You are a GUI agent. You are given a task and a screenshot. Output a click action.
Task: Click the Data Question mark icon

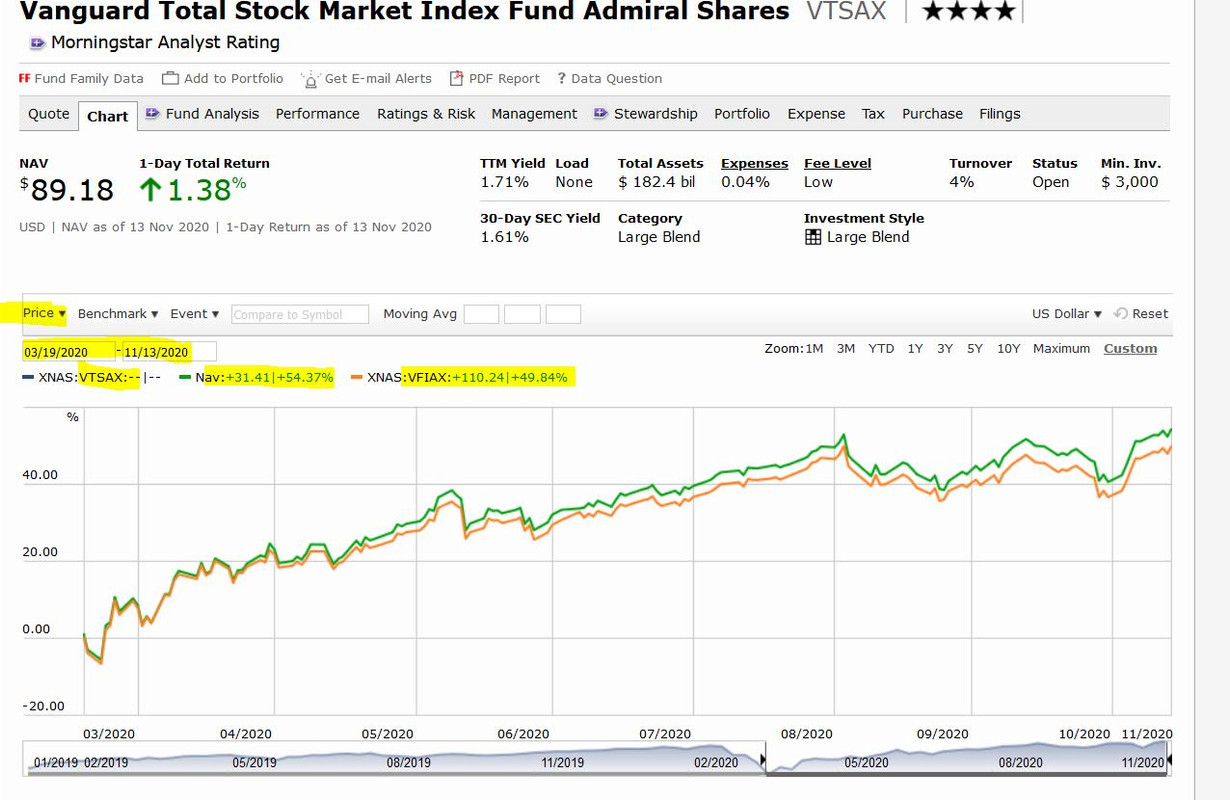(x=562, y=78)
